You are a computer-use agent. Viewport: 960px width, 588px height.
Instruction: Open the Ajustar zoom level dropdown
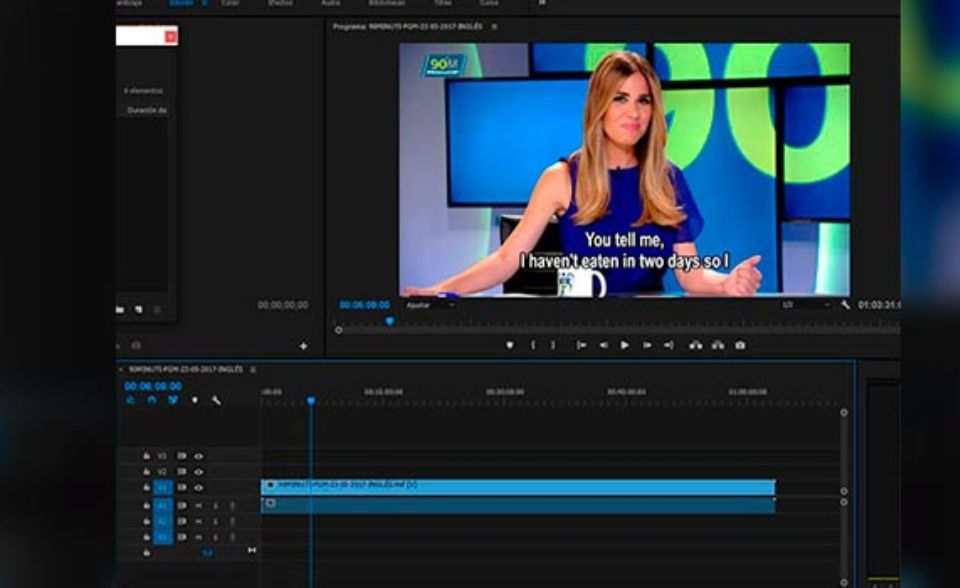(430, 304)
